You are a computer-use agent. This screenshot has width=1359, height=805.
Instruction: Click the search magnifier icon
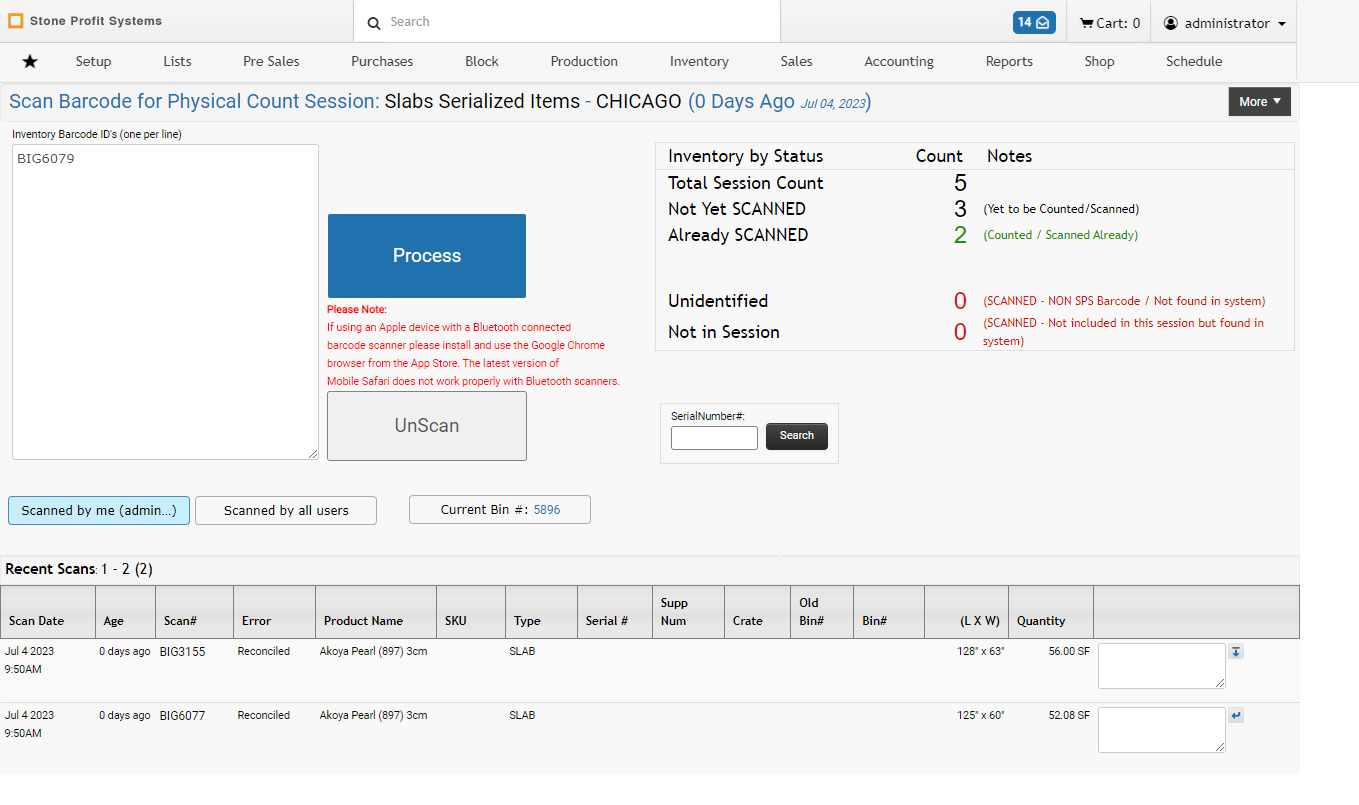click(x=374, y=23)
